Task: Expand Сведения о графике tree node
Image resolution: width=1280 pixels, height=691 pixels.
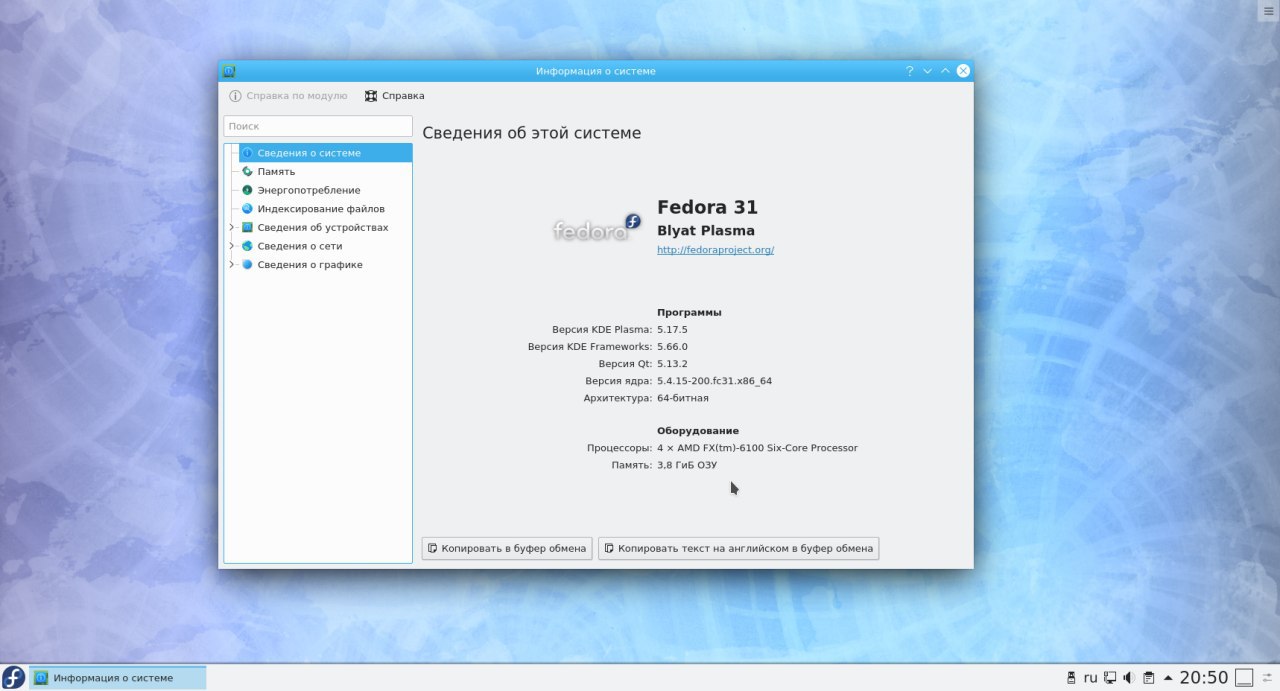Action: [232, 265]
